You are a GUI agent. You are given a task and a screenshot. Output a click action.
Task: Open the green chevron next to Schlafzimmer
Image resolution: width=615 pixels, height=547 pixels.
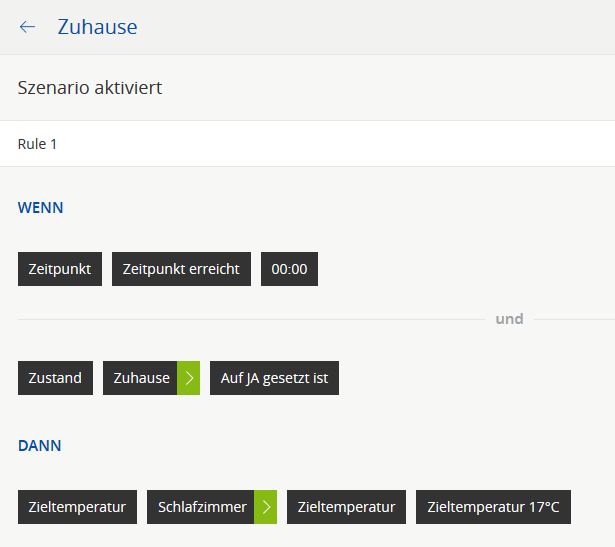tap(266, 507)
